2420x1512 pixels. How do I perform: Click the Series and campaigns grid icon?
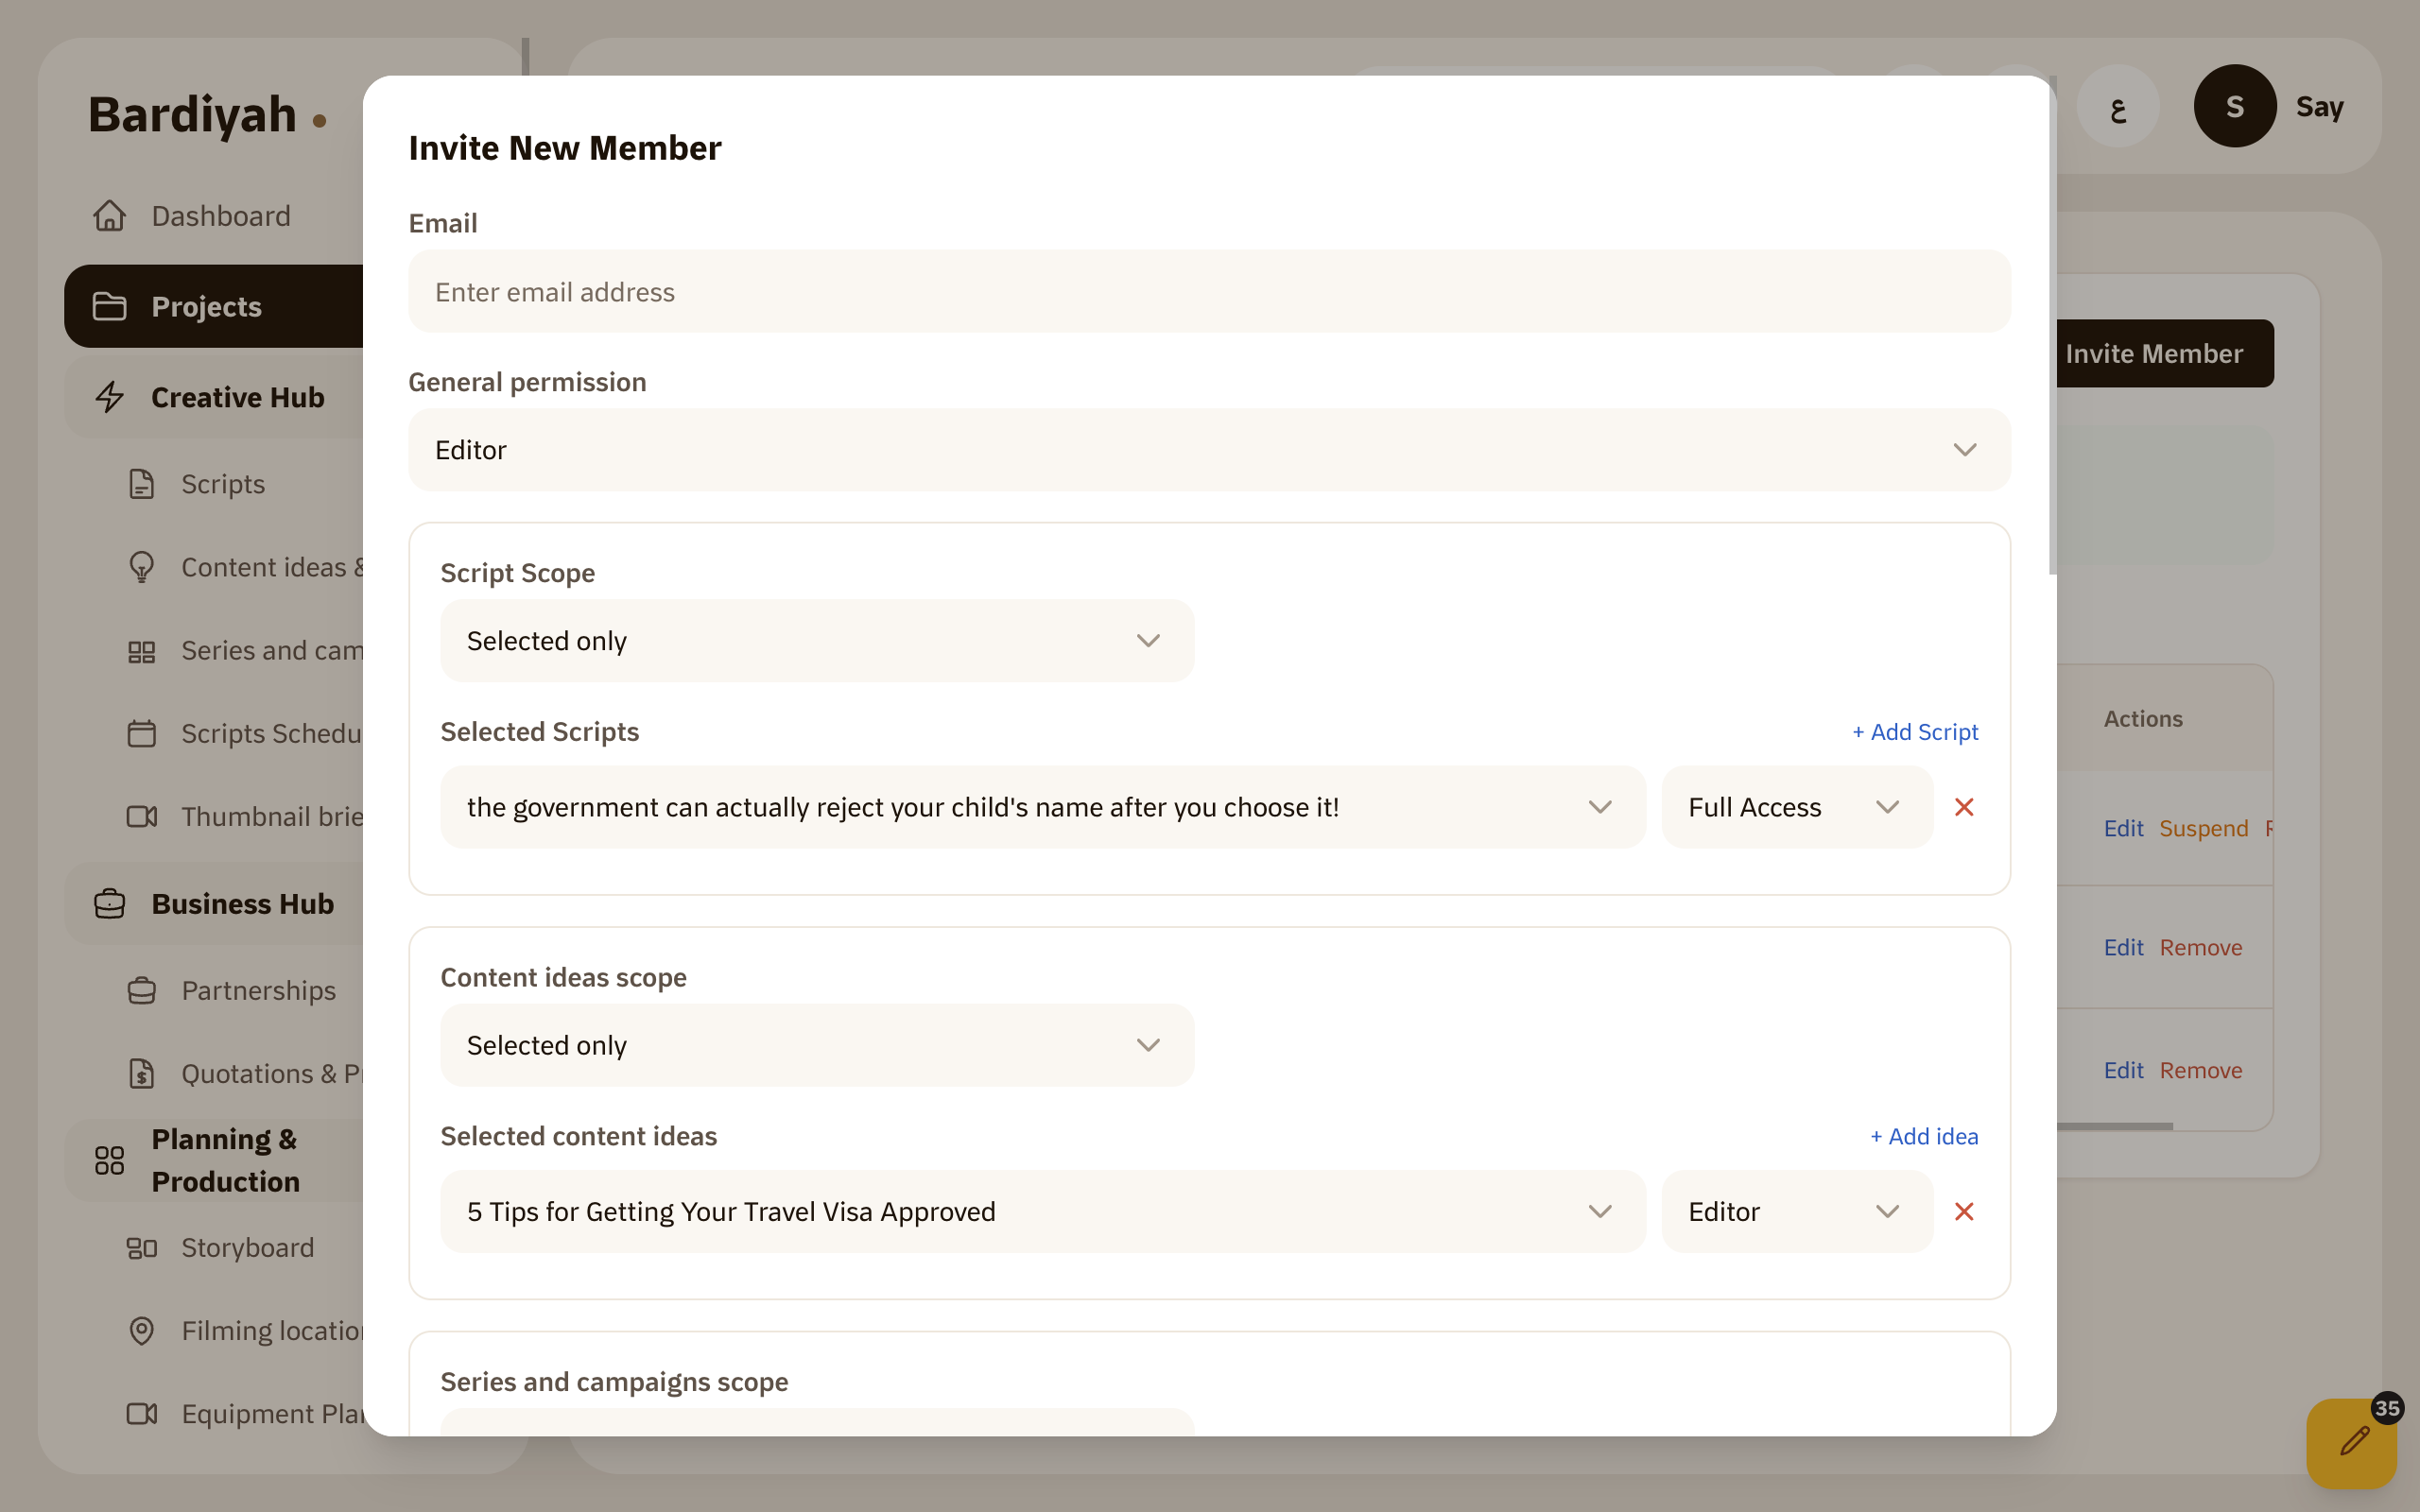pos(142,651)
